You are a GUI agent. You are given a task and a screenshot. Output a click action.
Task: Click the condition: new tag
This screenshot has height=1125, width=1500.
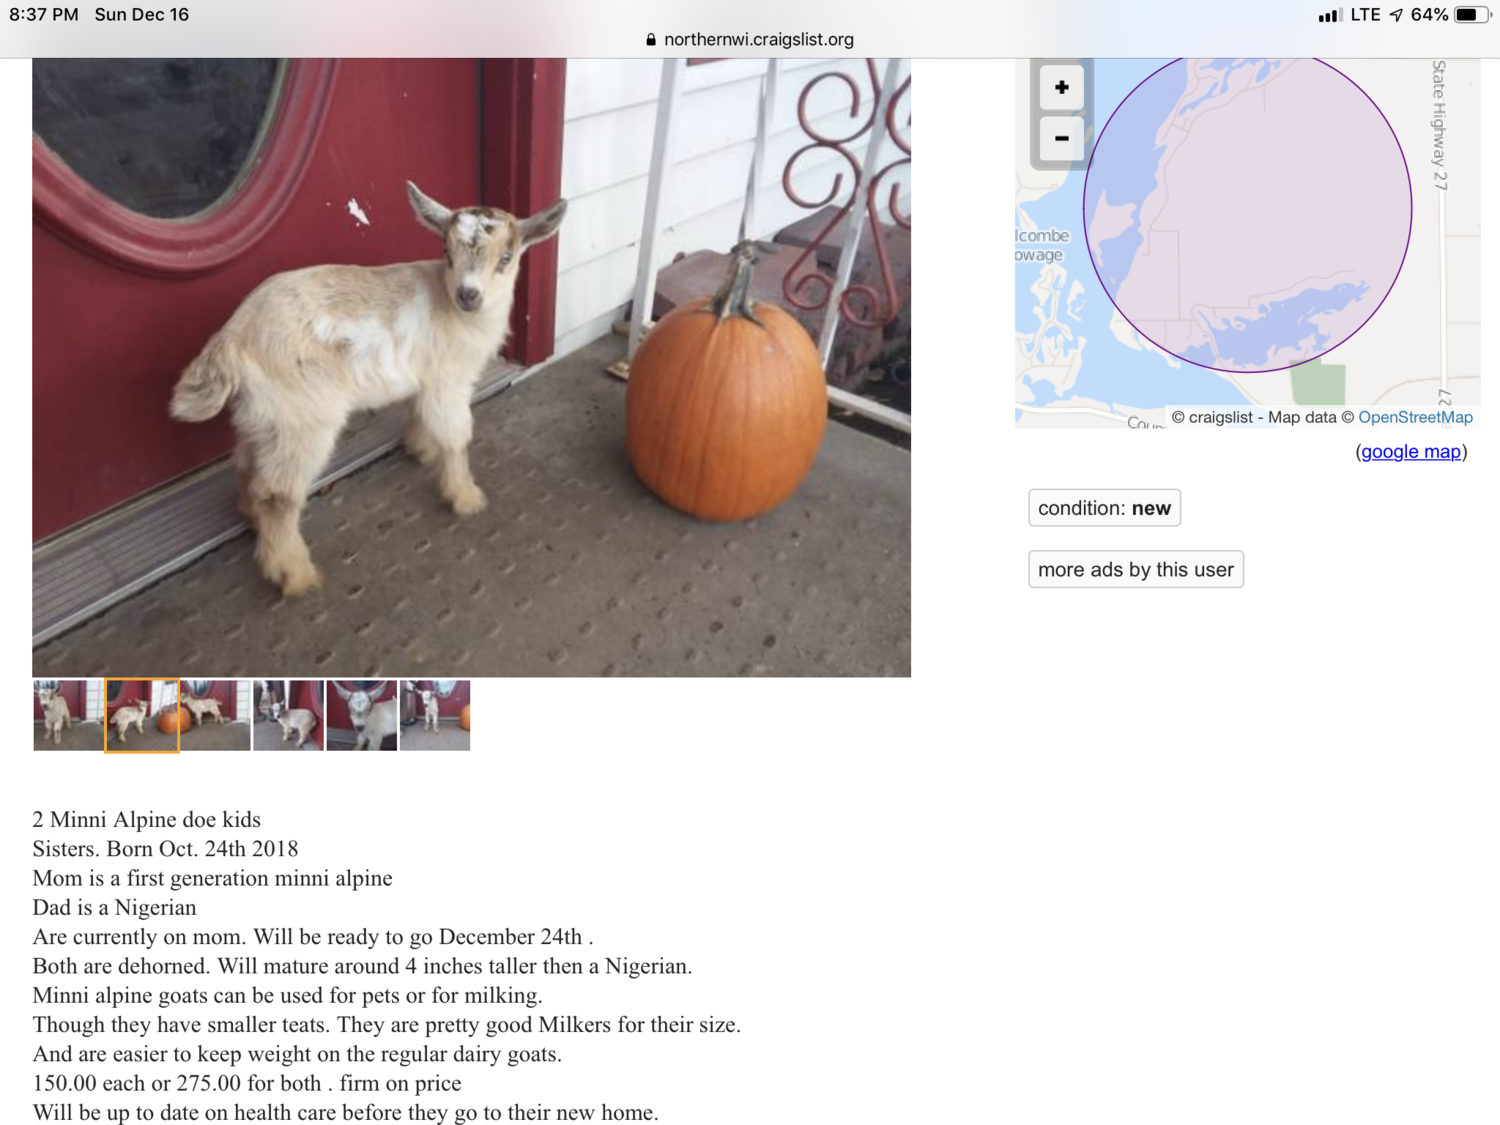pos(1104,508)
